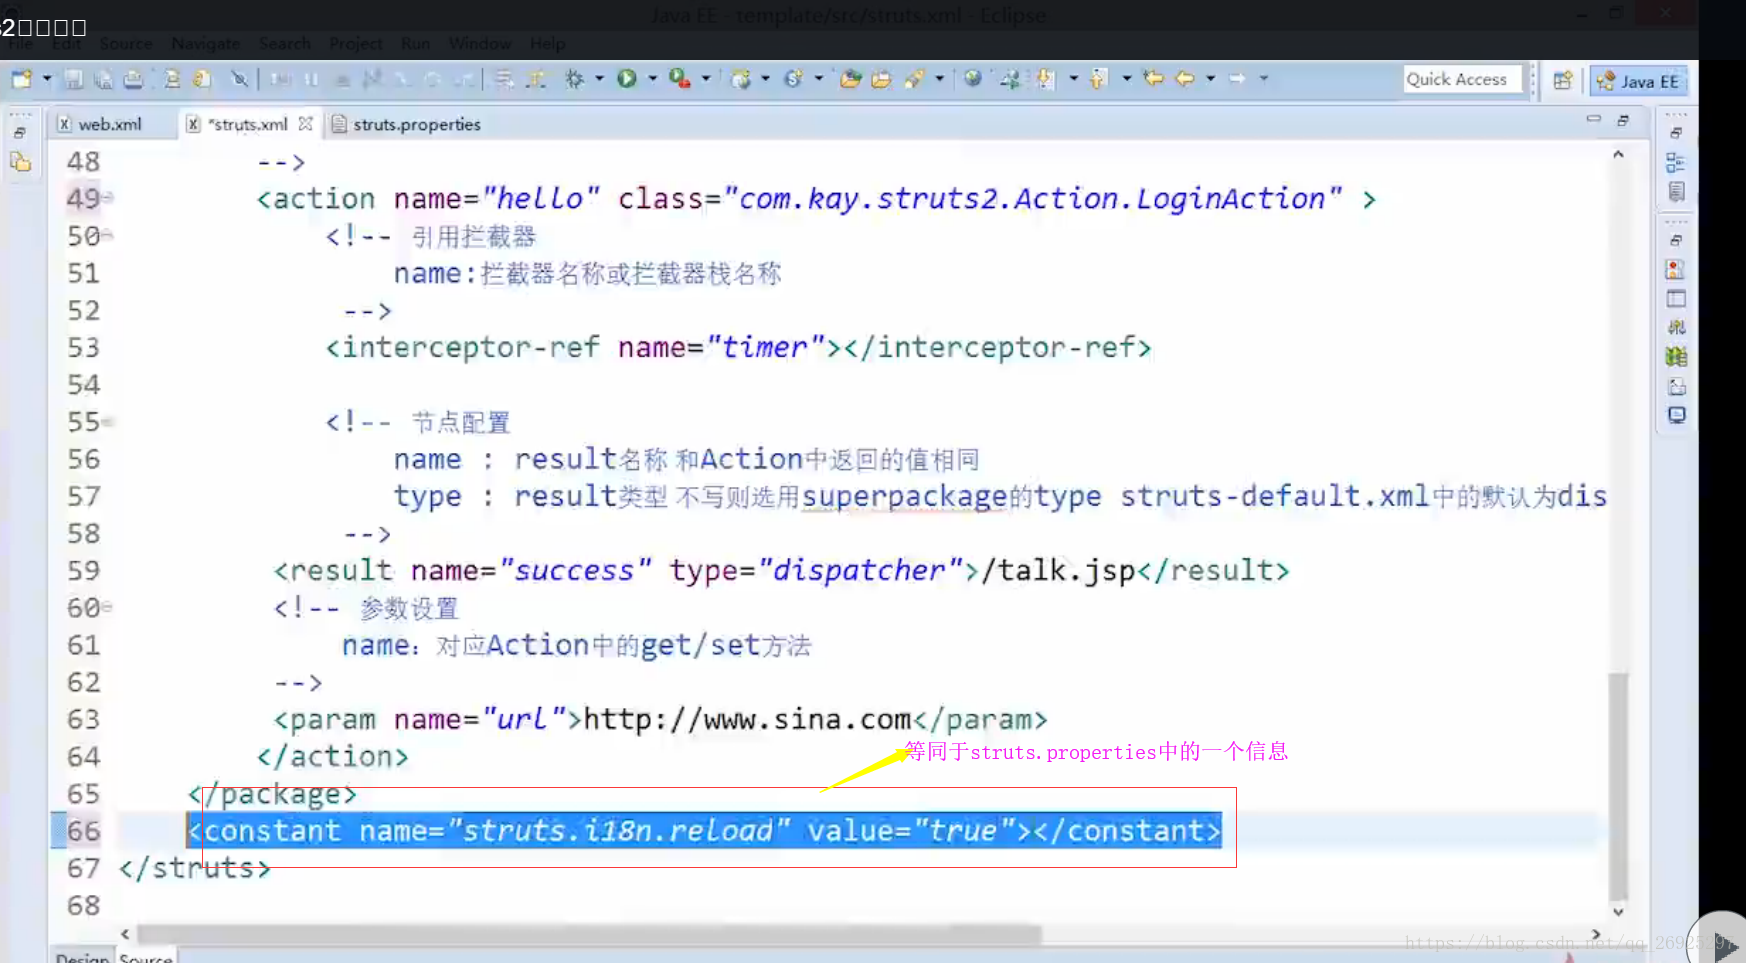Screen dimensions: 1746x963
Task: Restore the left side view stack
Action: point(20,133)
